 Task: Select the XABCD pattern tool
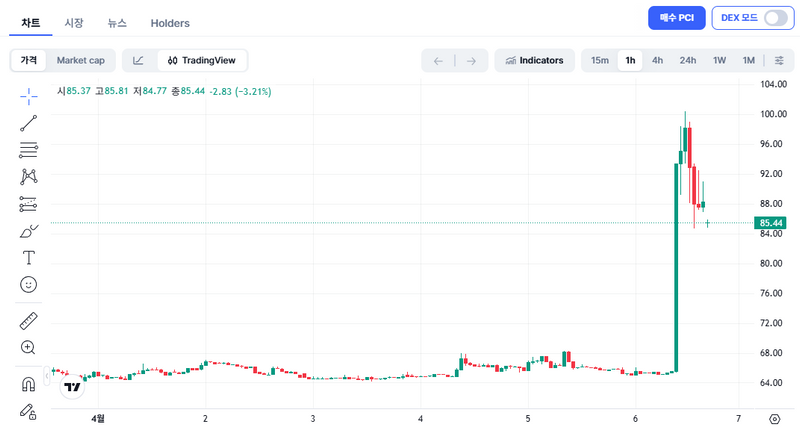(x=28, y=177)
